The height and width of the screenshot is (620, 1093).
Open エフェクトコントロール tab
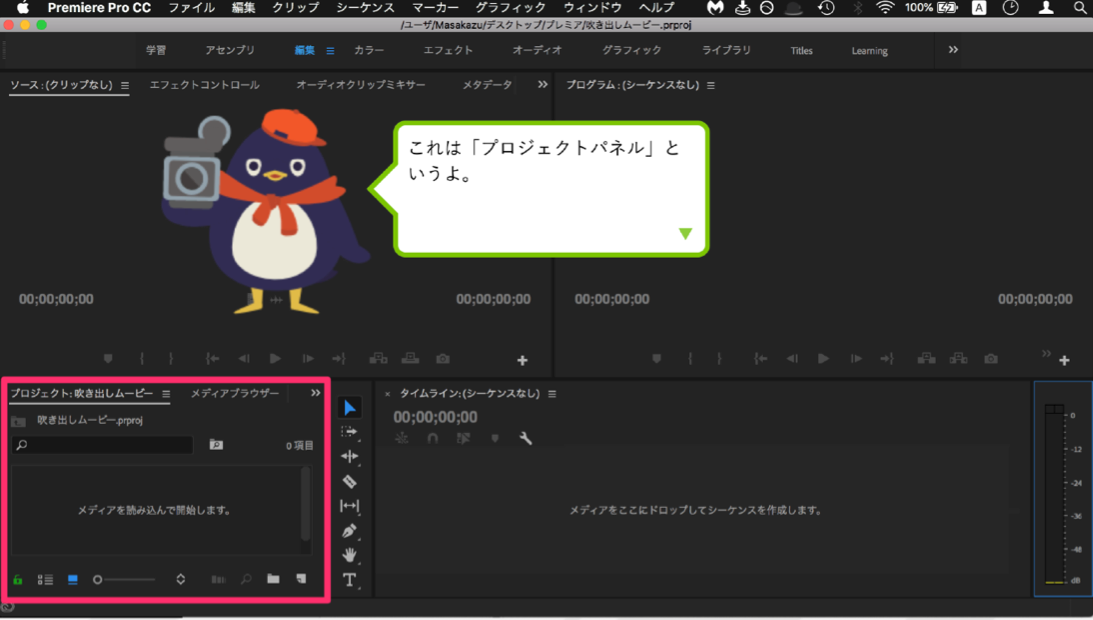coord(204,84)
